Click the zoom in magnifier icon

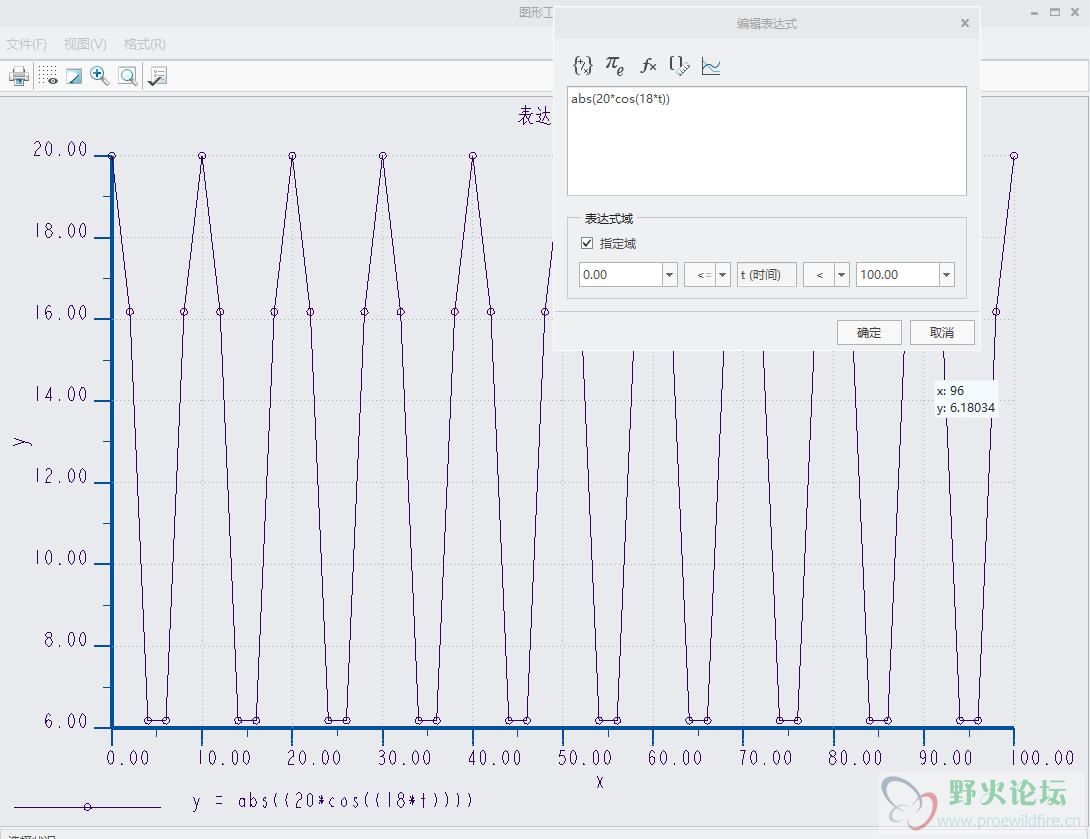pyautogui.click(x=99, y=76)
